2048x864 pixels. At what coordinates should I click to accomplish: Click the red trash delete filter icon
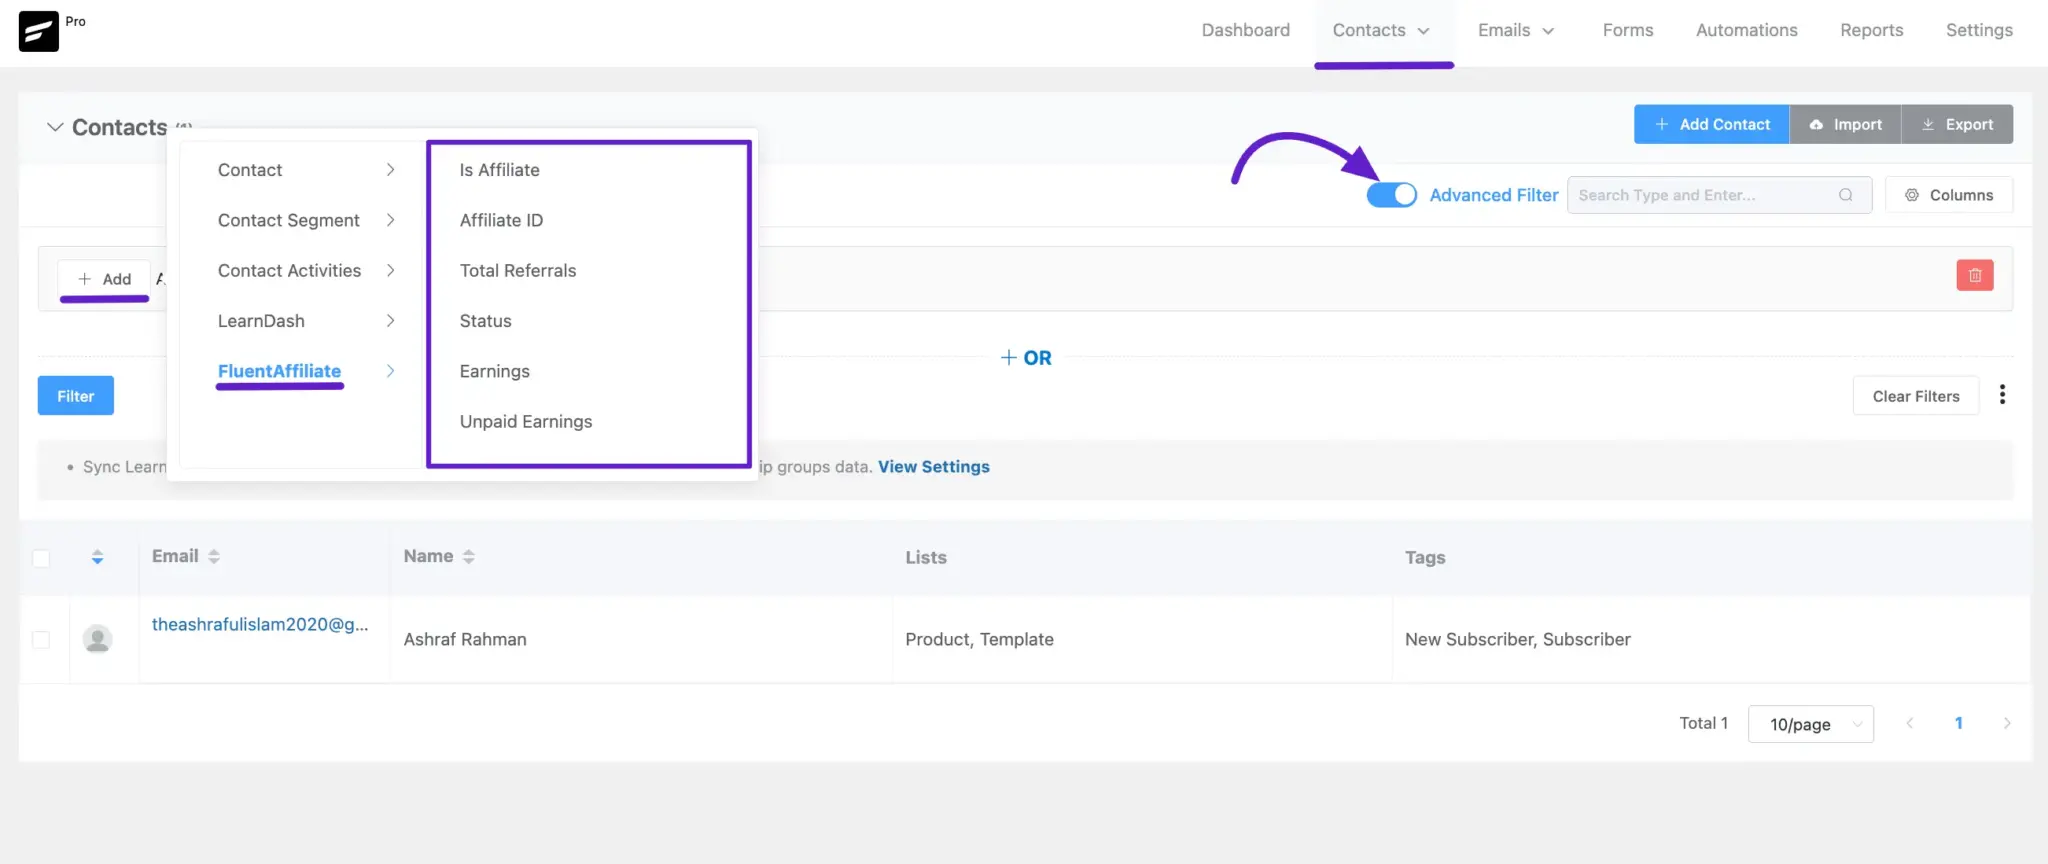pos(1974,275)
